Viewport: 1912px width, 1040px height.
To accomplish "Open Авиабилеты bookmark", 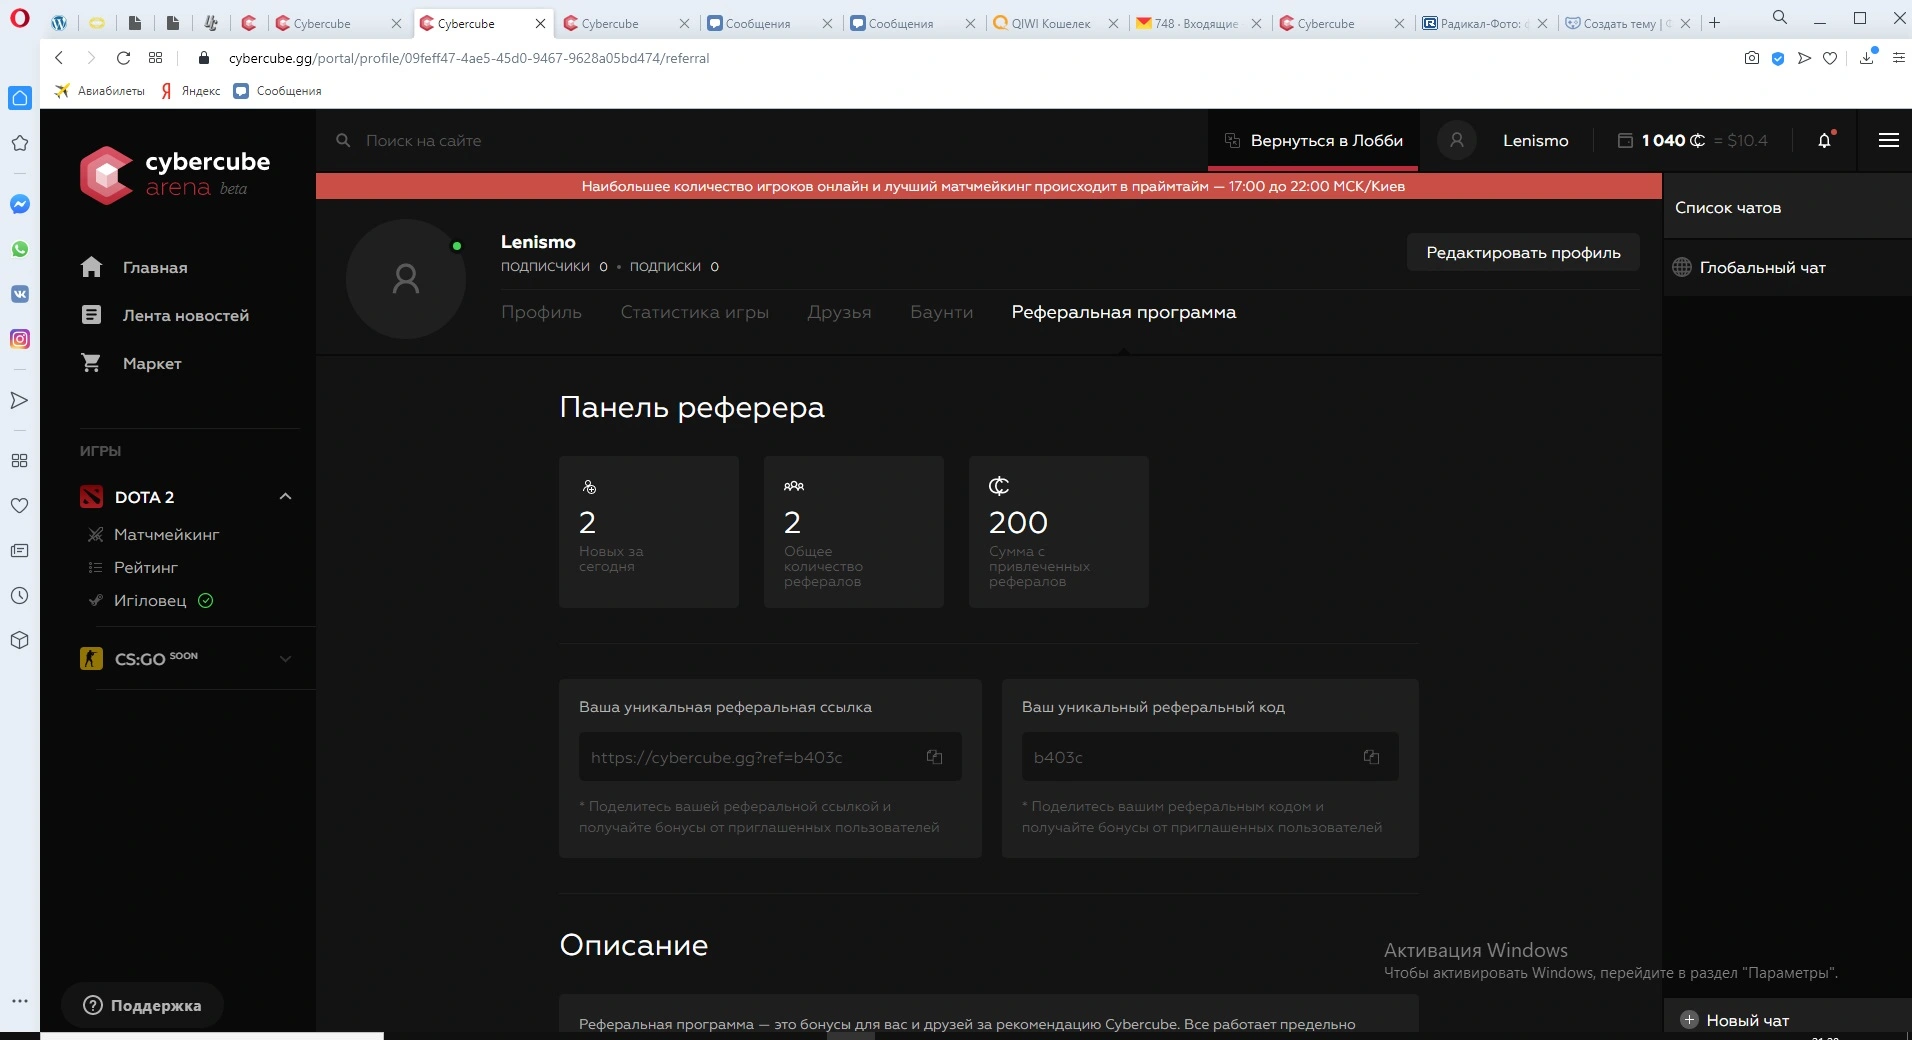I will pyautogui.click(x=99, y=90).
